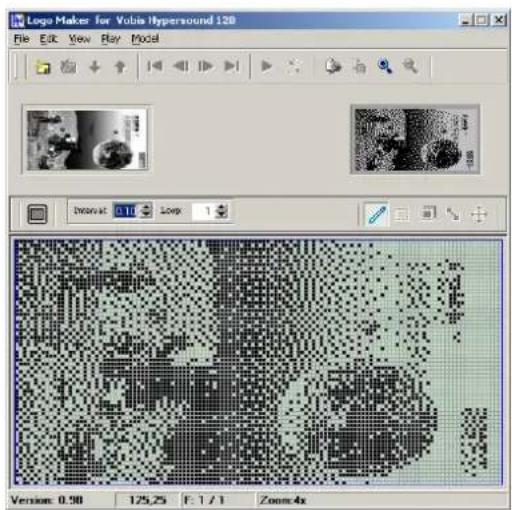Step forward to the next frame
Image resolution: width=512 pixels, height=510 pixels.
[x=205, y=66]
